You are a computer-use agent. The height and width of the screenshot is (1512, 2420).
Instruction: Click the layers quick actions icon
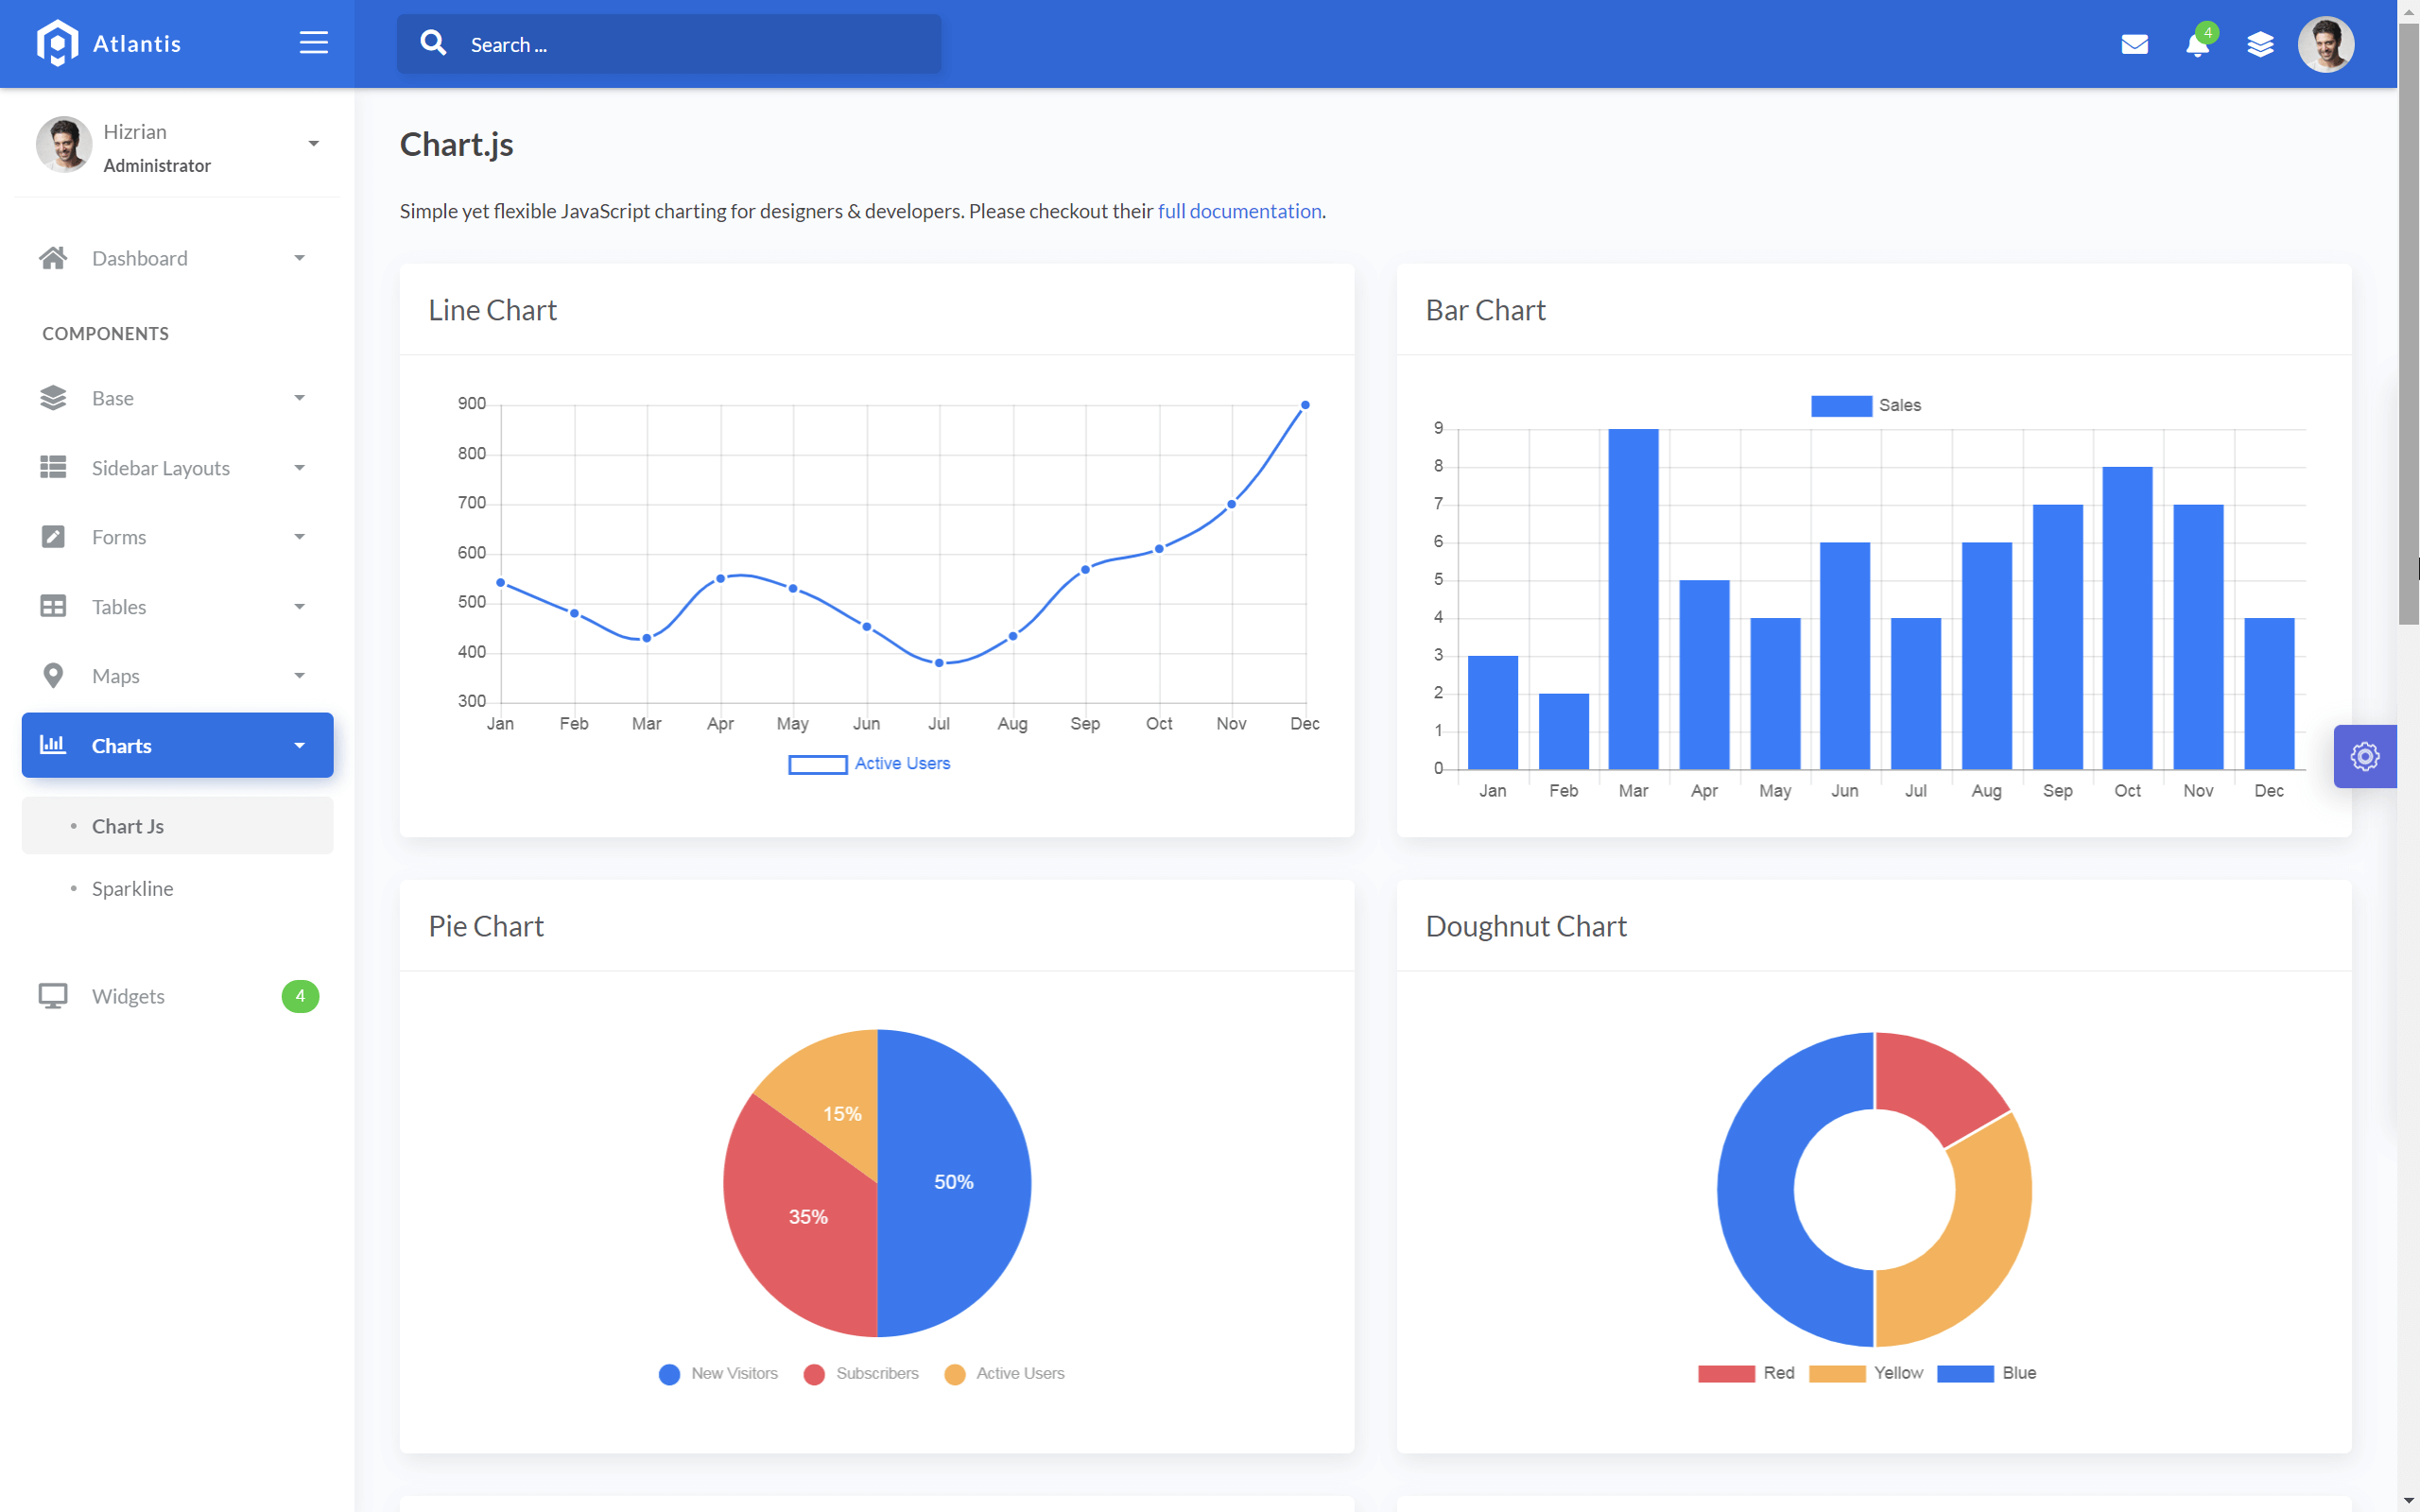2260,44
